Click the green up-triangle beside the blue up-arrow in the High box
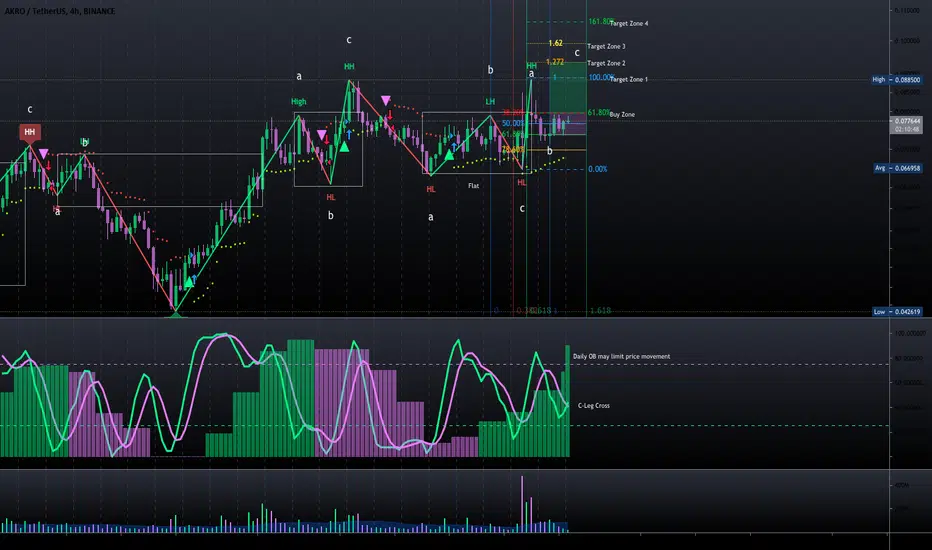Viewport: 932px width, 550px height. pos(344,146)
